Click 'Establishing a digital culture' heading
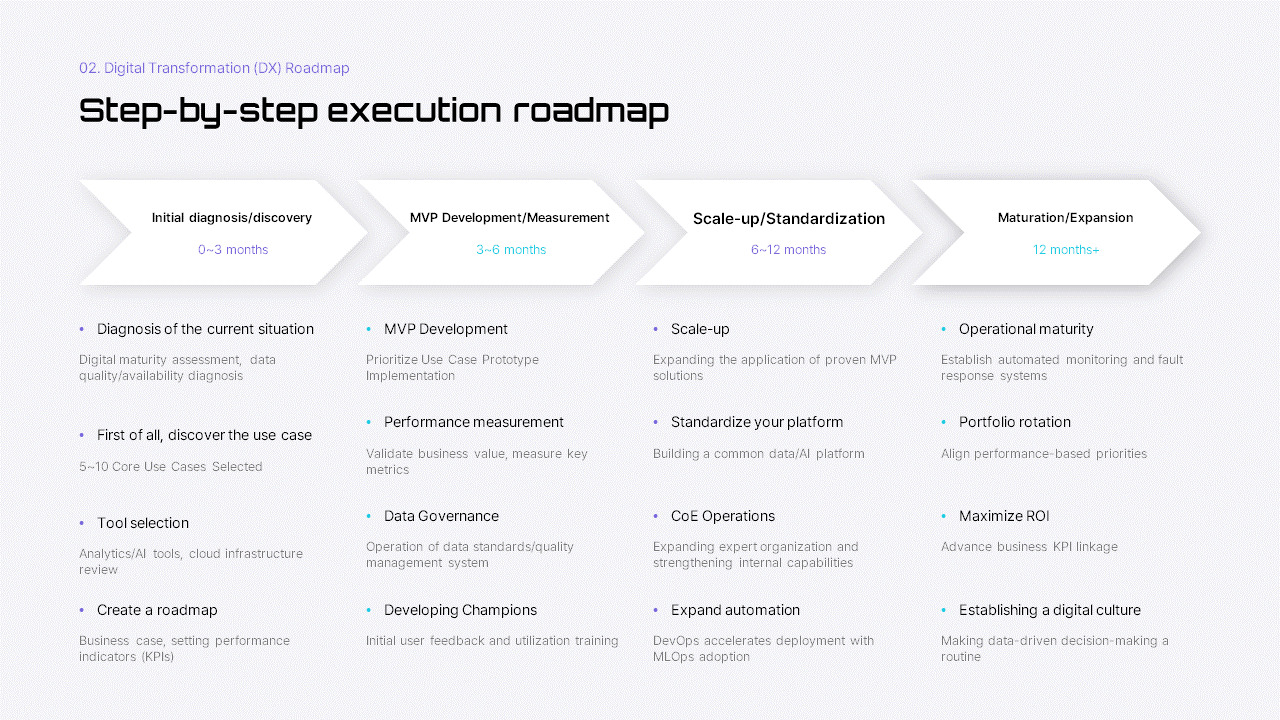This screenshot has width=1280, height=720. tap(1050, 610)
